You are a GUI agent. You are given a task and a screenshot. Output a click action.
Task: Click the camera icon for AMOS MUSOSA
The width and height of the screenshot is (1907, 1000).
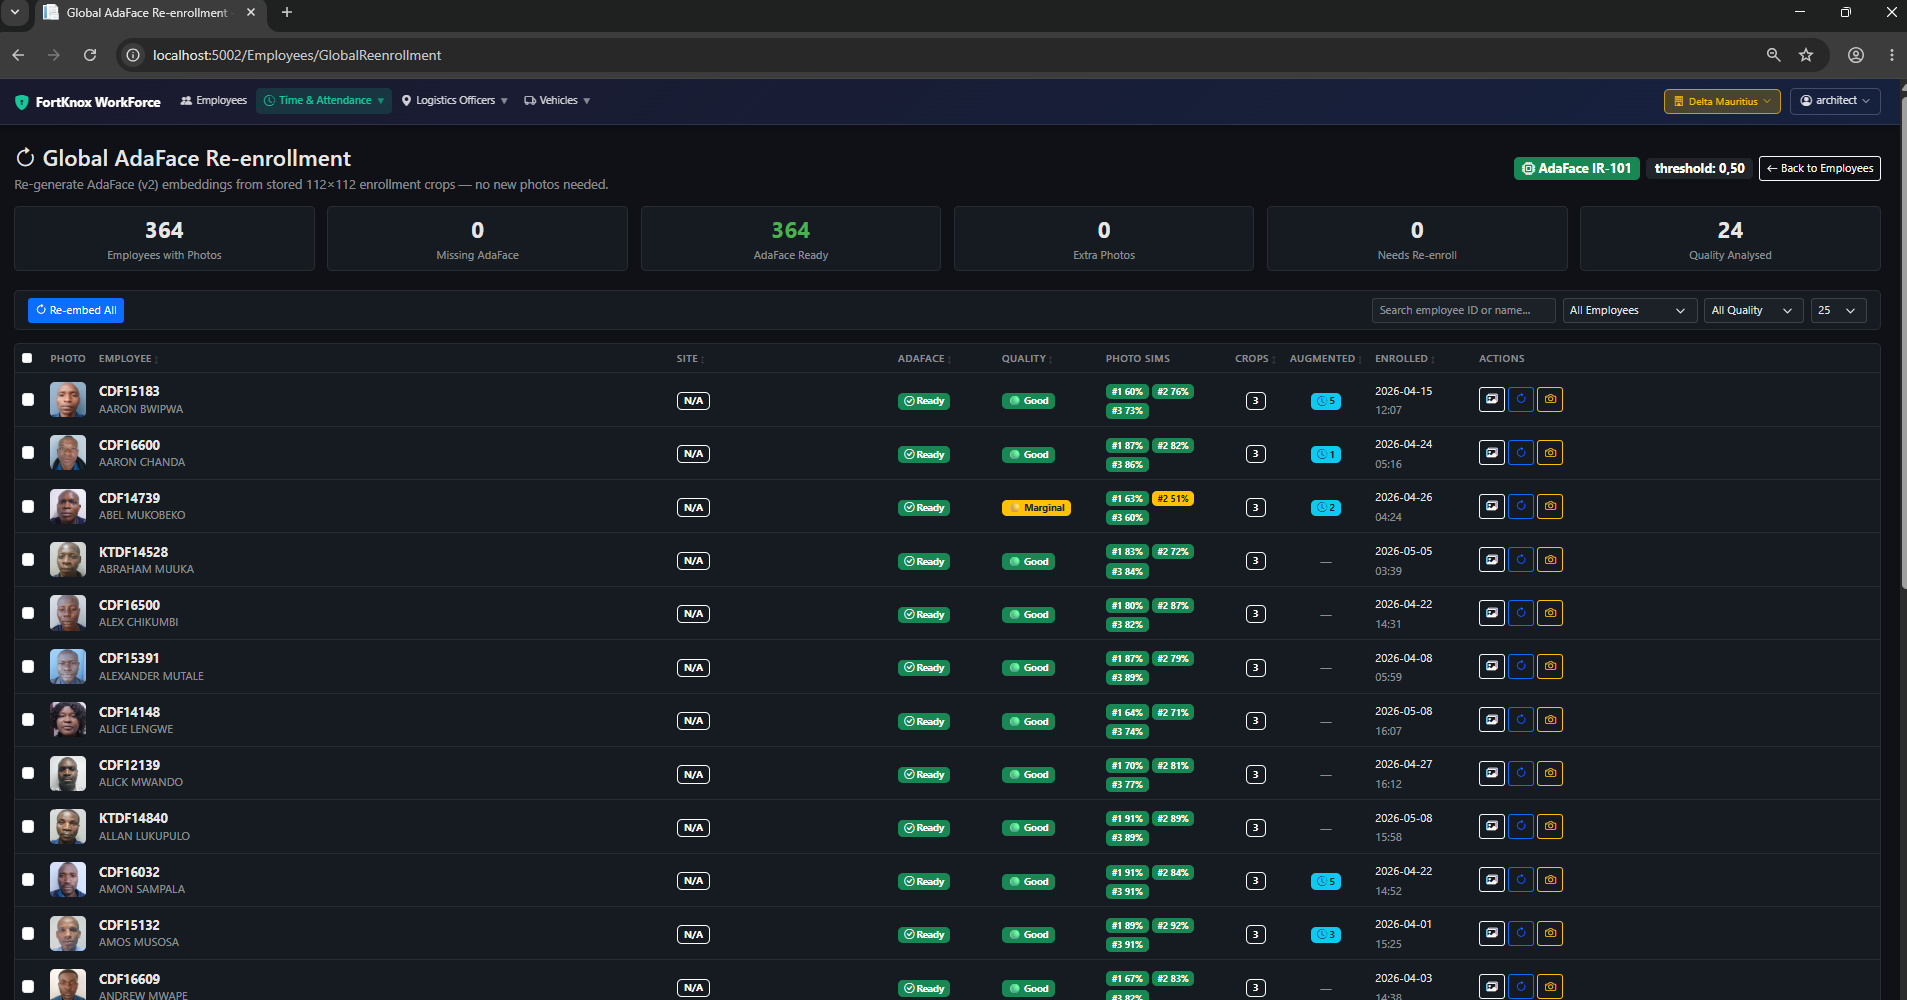(x=1550, y=934)
